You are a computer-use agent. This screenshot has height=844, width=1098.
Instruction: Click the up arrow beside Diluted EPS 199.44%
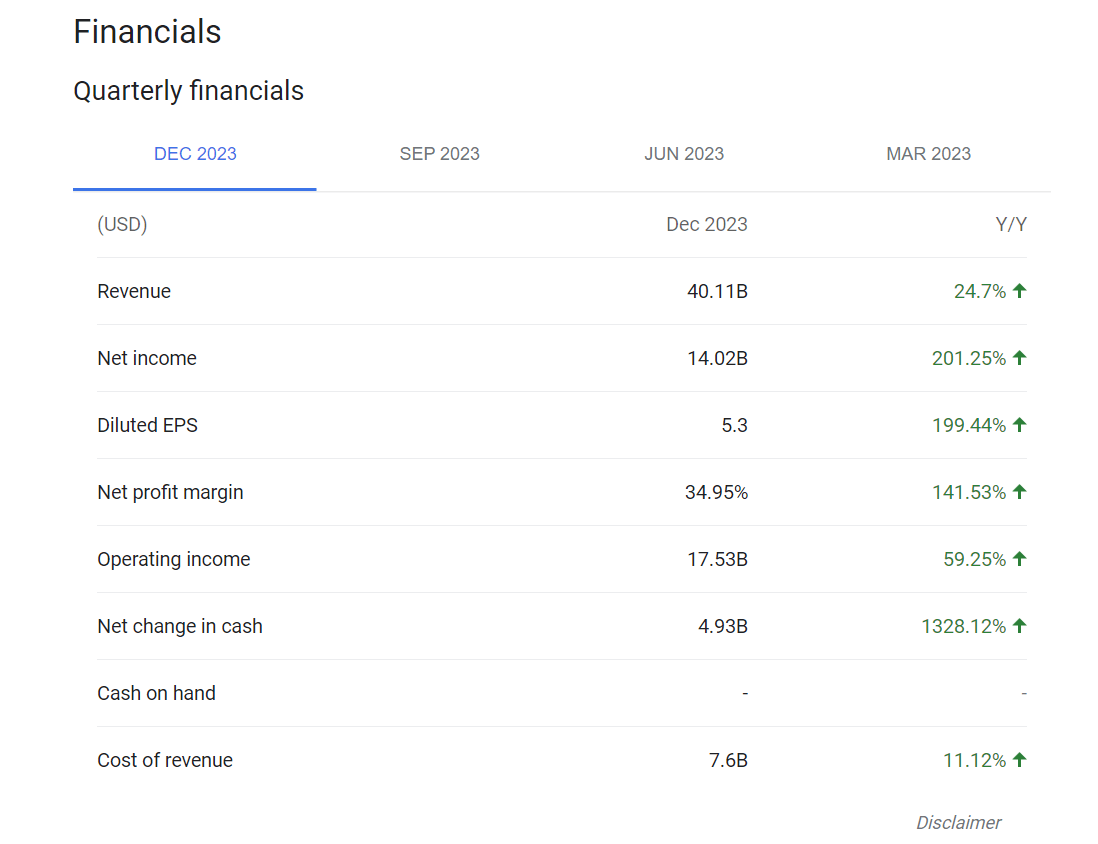click(x=1019, y=425)
